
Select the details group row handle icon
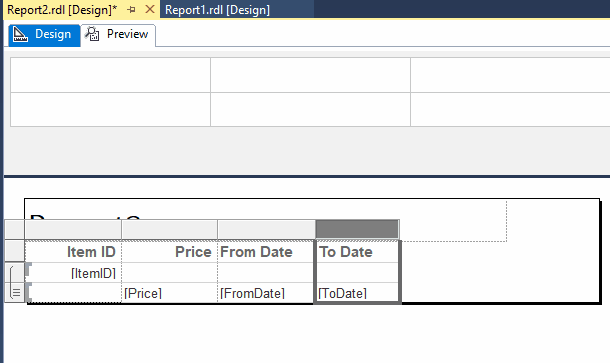[x=15, y=292]
